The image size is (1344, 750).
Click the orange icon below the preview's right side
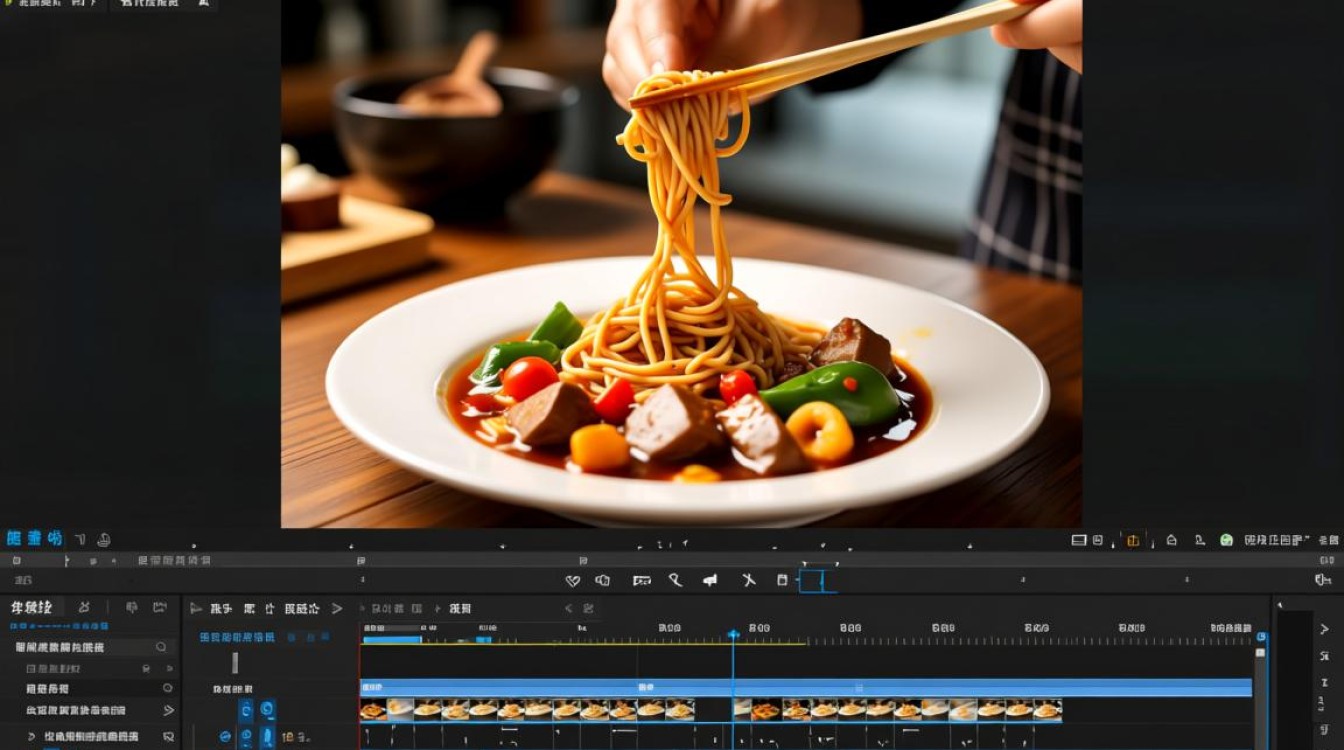(x=1133, y=540)
